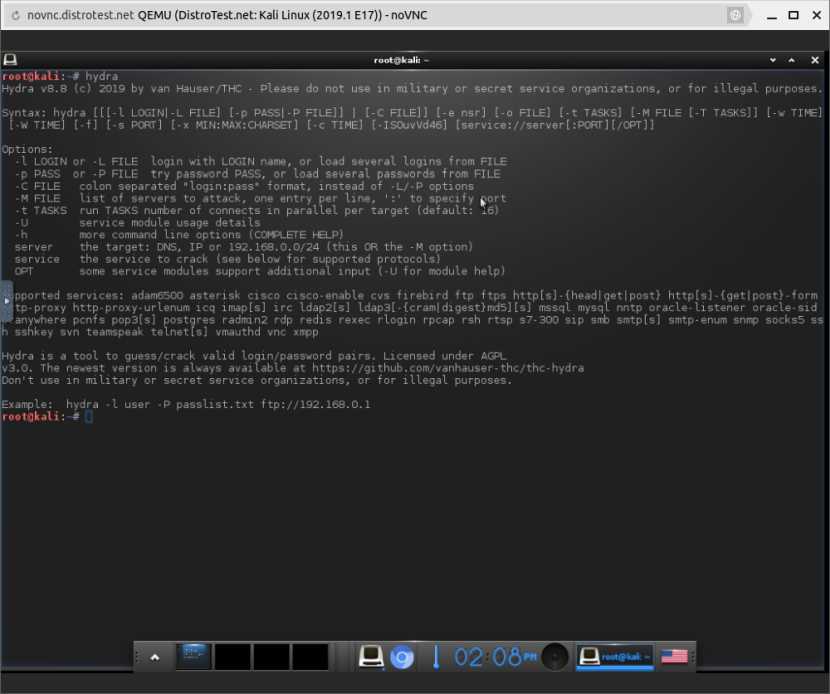Switch to the third virtual desktop in the pager
This screenshot has height=694, width=830.
272,657
